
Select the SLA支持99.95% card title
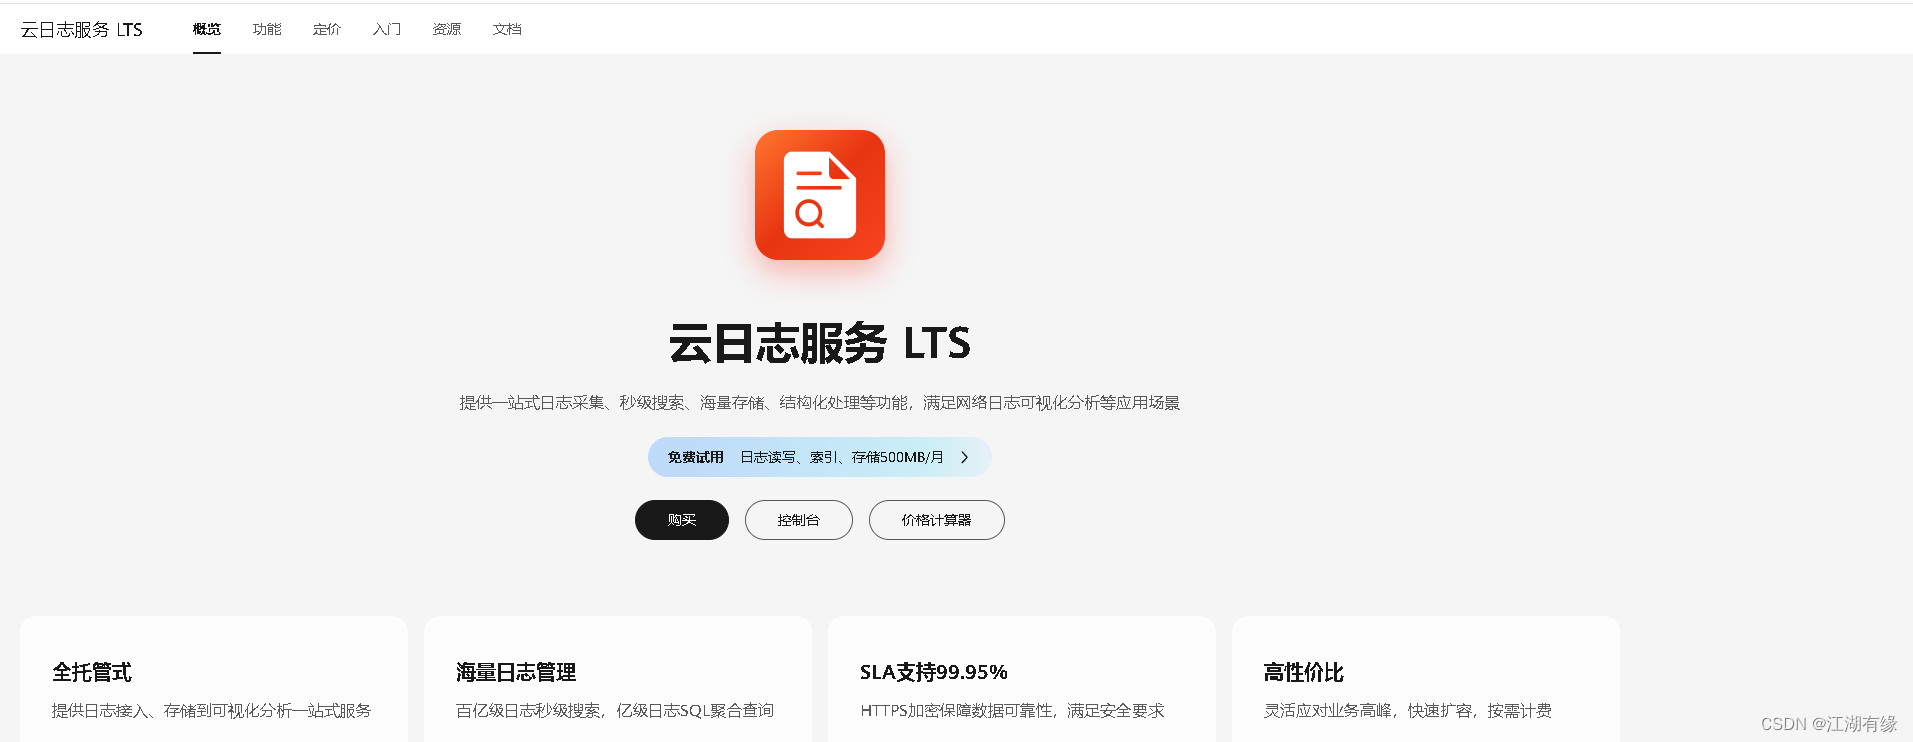[934, 672]
